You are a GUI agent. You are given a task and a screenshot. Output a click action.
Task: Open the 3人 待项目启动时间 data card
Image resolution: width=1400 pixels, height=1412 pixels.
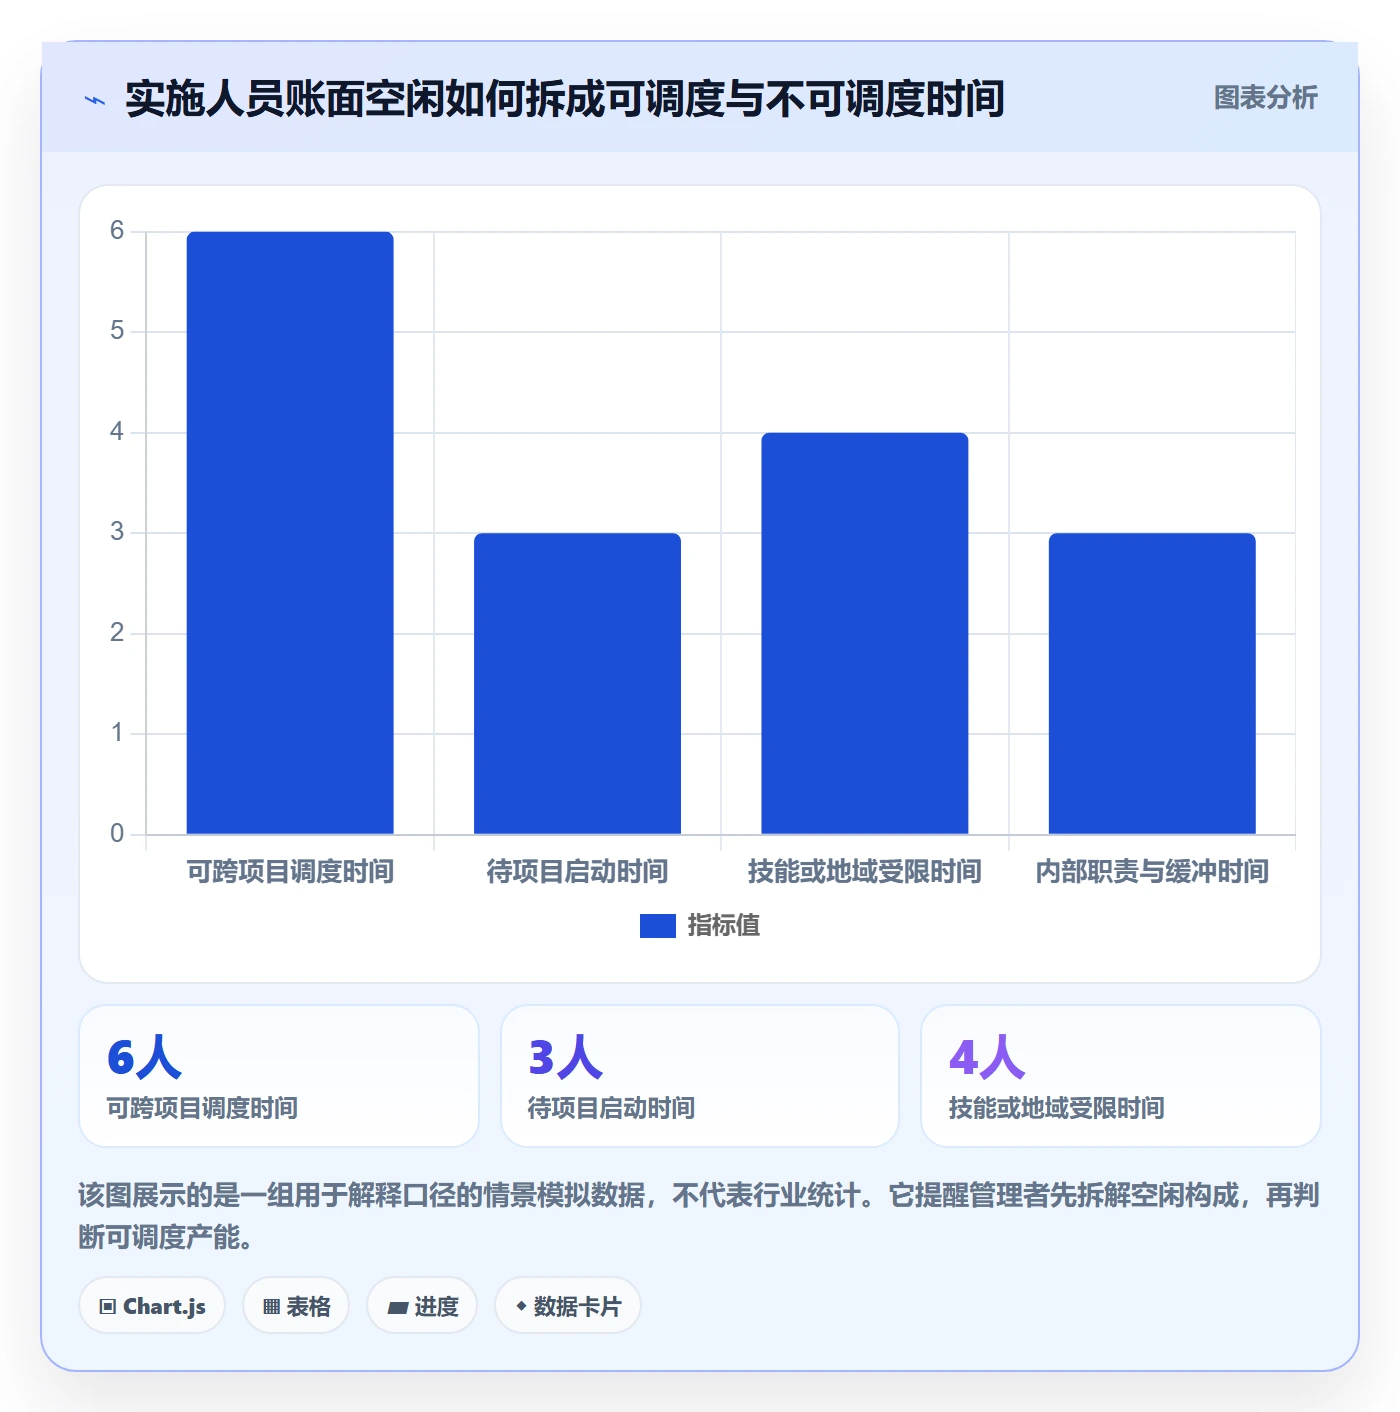click(700, 1076)
